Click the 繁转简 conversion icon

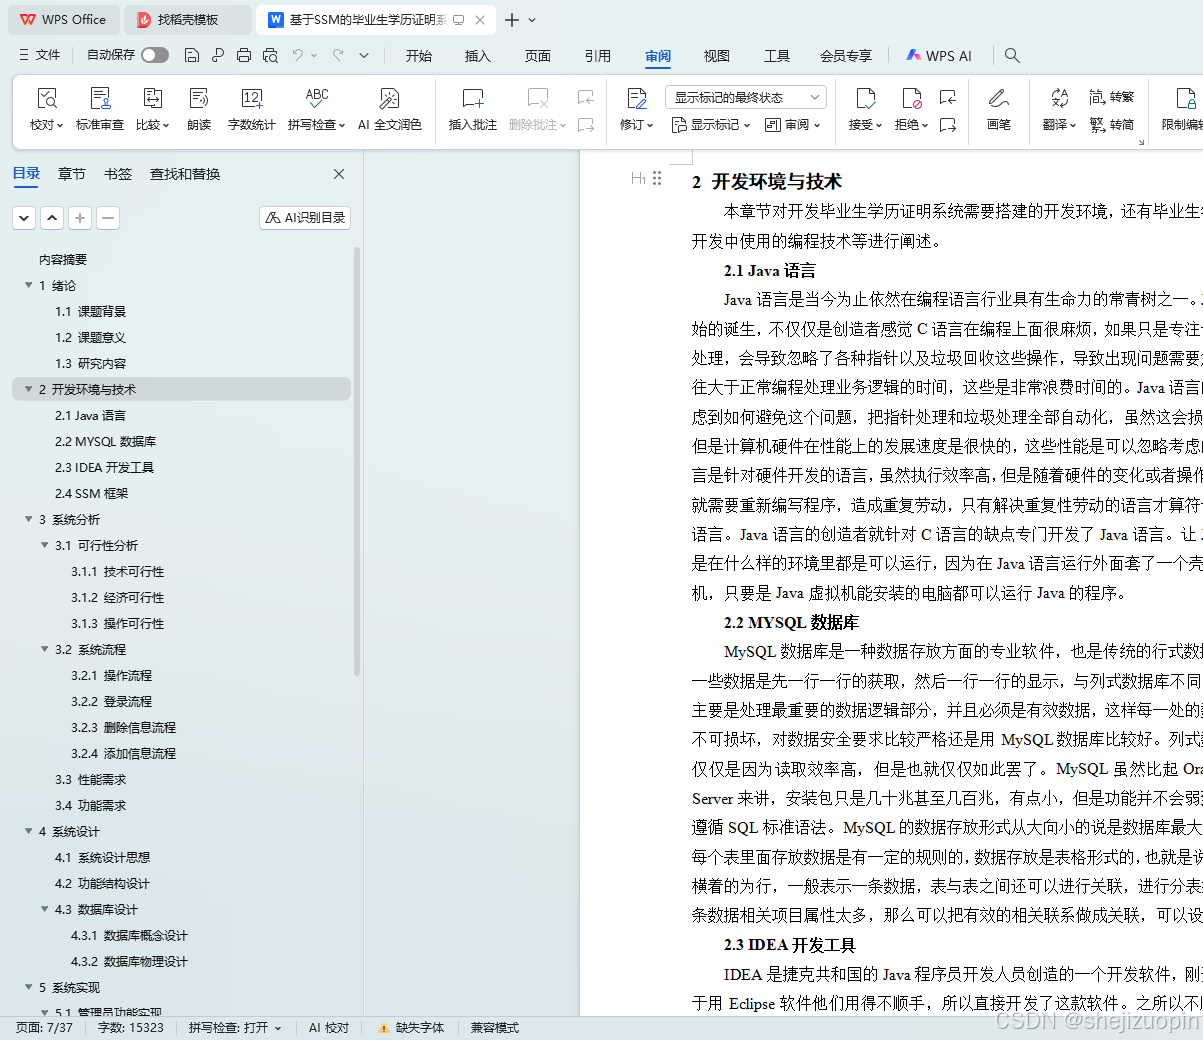pyautogui.click(x=1113, y=128)
